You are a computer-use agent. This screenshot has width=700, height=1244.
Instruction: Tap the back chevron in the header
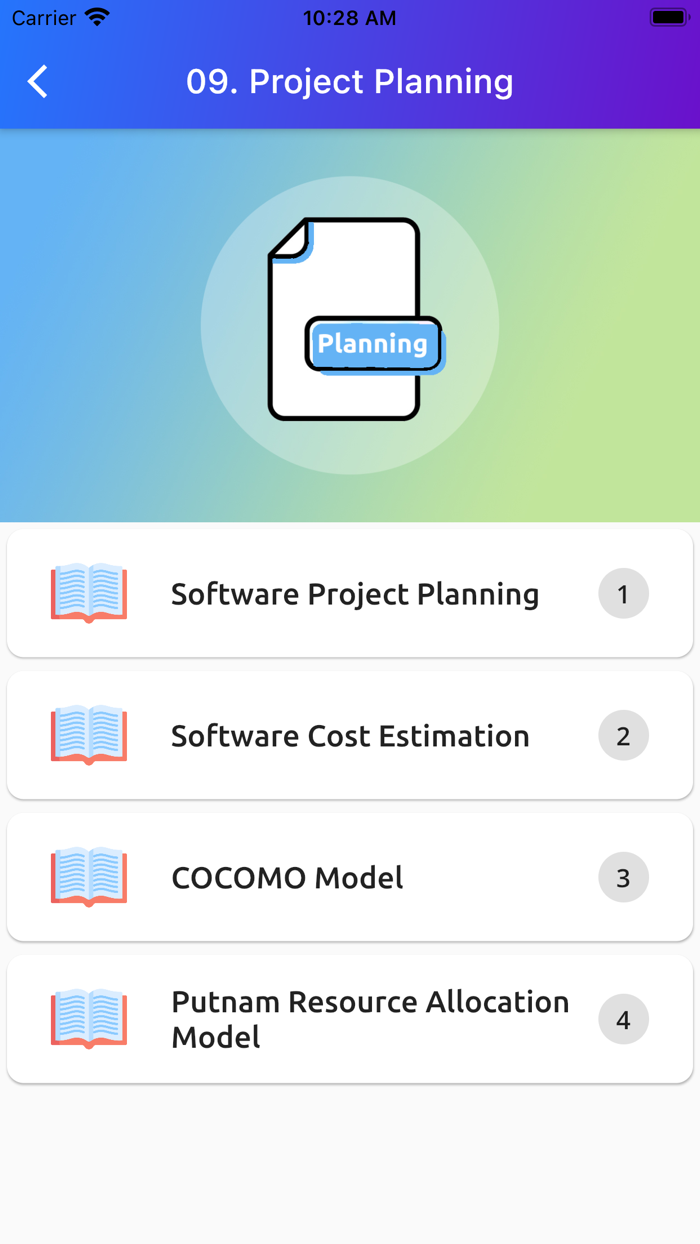(x=37, y=81)
